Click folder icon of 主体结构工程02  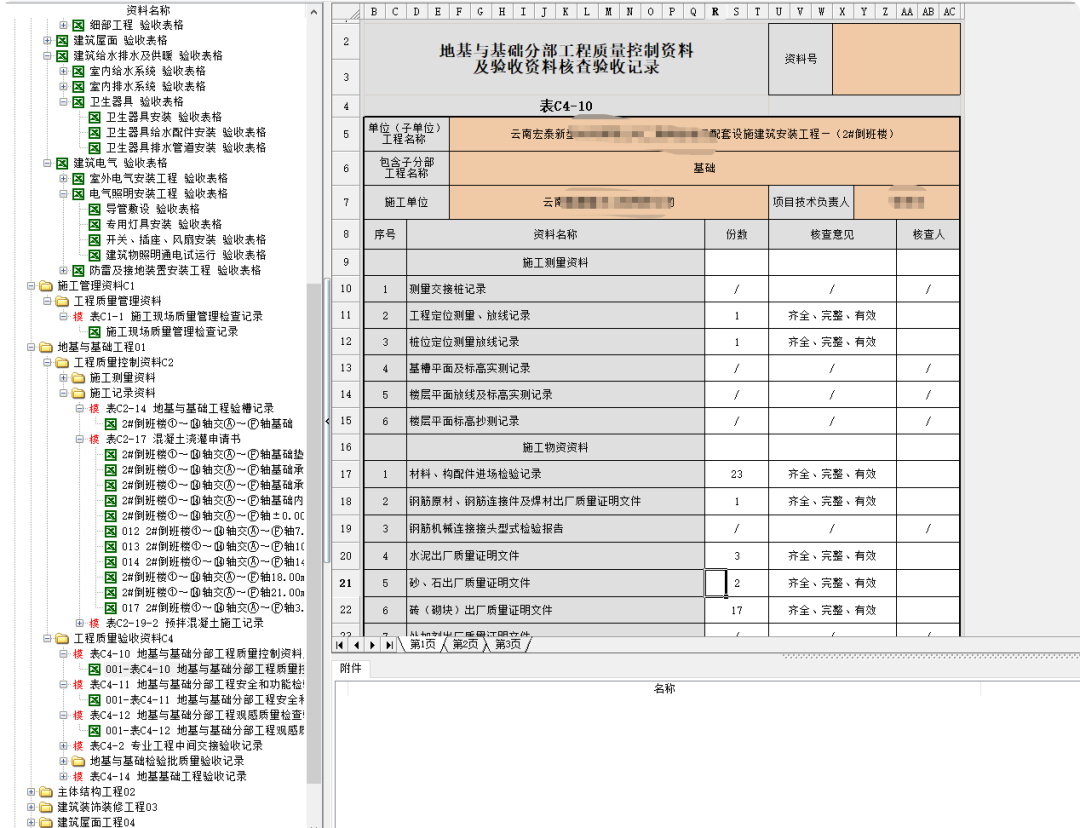(x=46, y=792)
